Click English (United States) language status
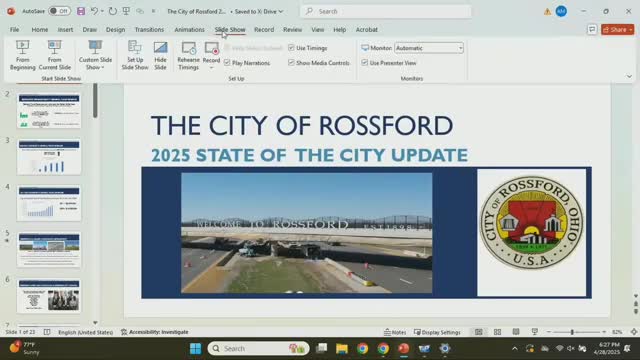Image resolution: width=640 pixels, height=360 pixels. (85, 332)
